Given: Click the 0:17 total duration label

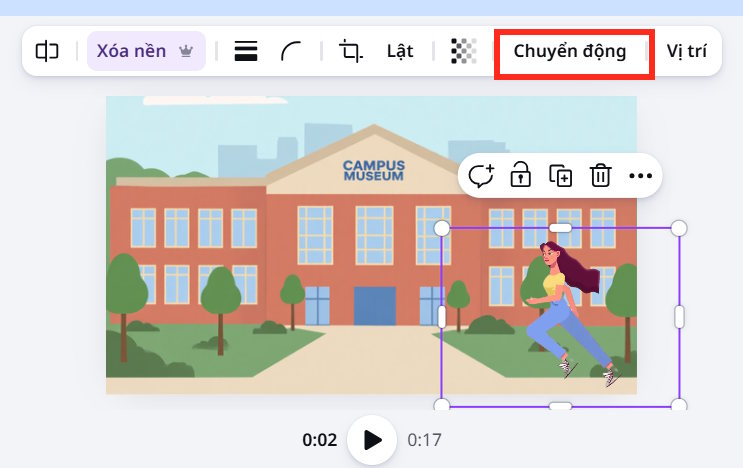Looking at the screenshot, I should point(425,440).
